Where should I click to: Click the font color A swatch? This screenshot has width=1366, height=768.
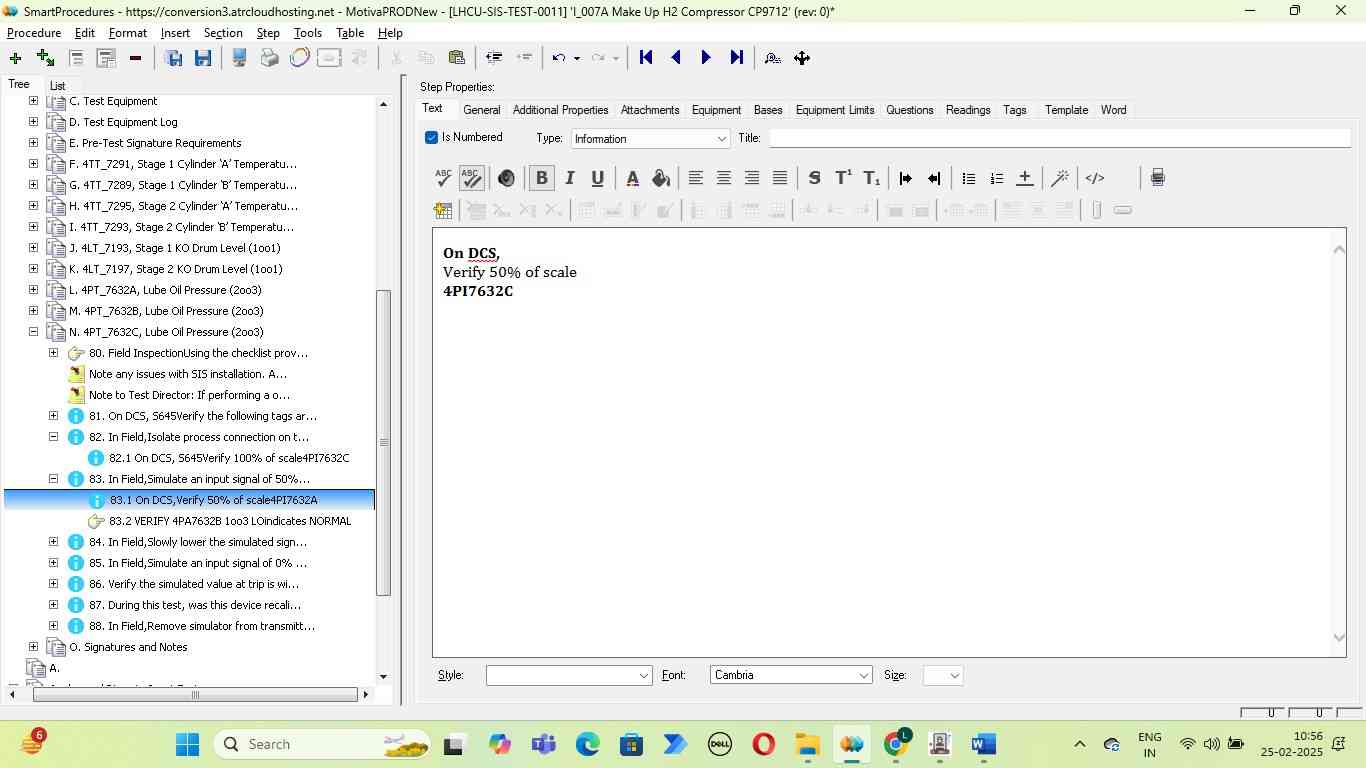tap(632, 178)
